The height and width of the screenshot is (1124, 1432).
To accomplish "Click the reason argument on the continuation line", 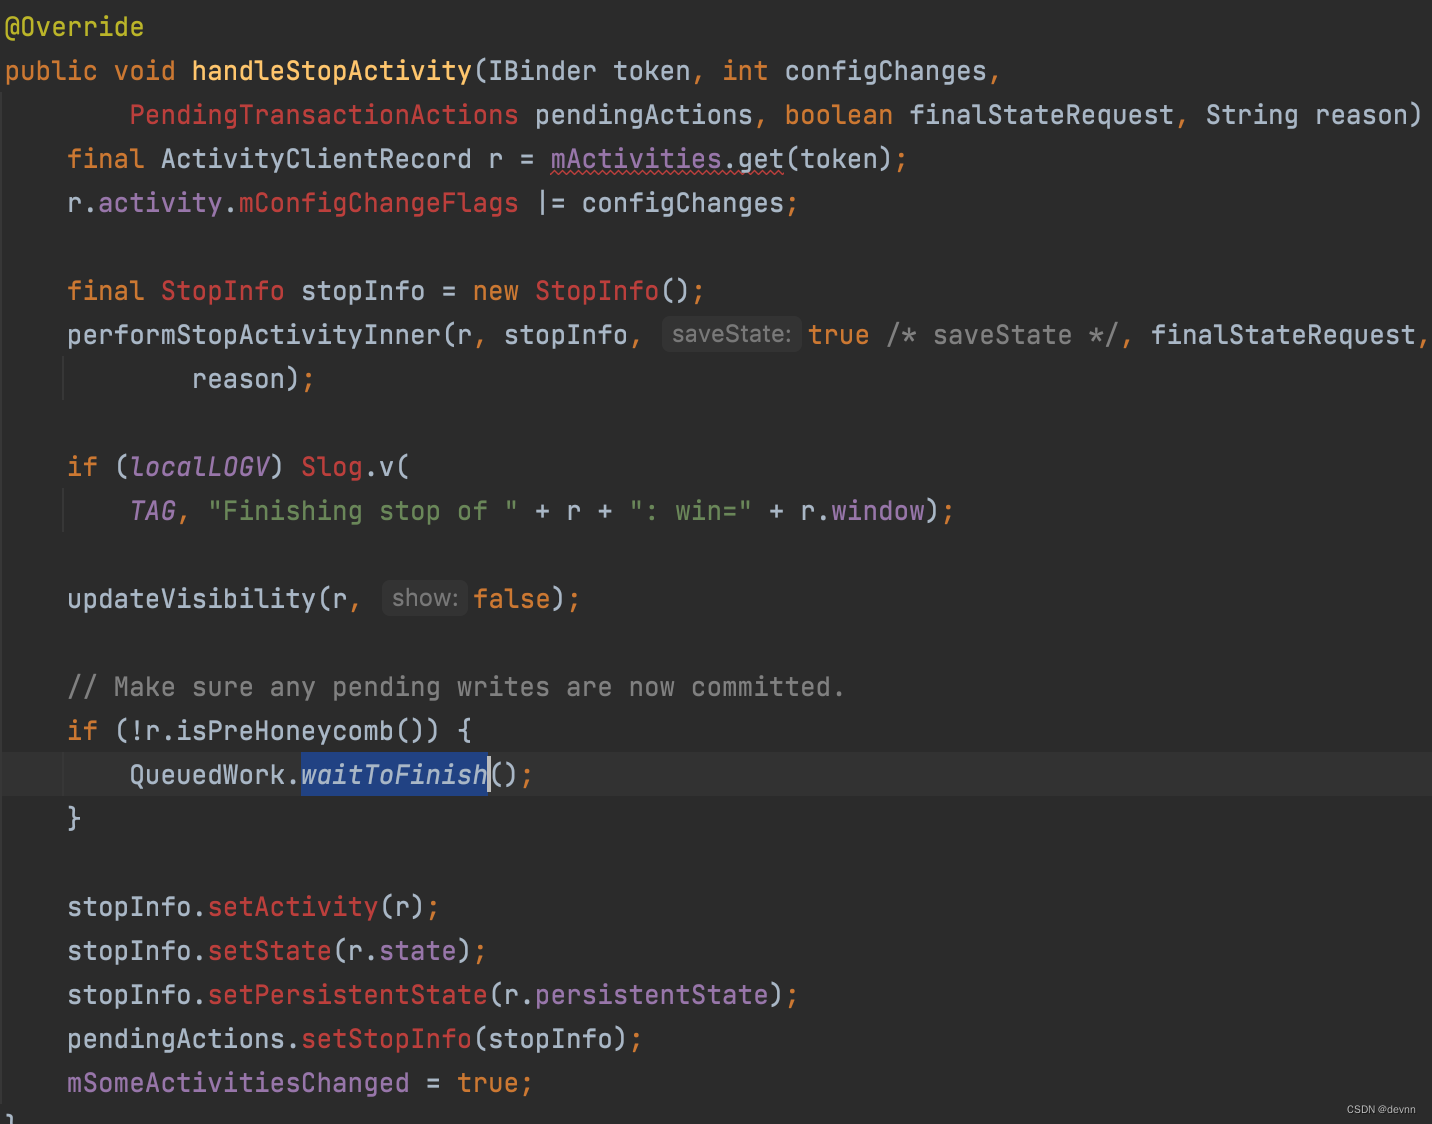I will [x=238, y=379].
